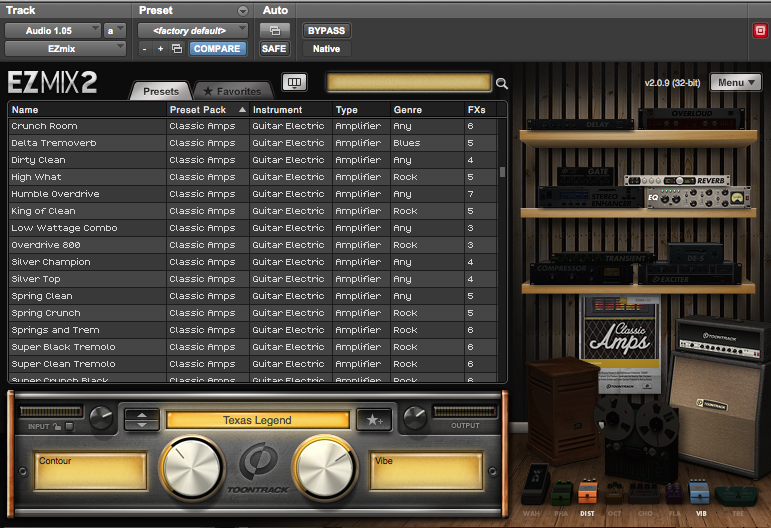This screenshot has width=771, height=528.
Task: Select the green PHA phaser pedal
Action: 561,493
